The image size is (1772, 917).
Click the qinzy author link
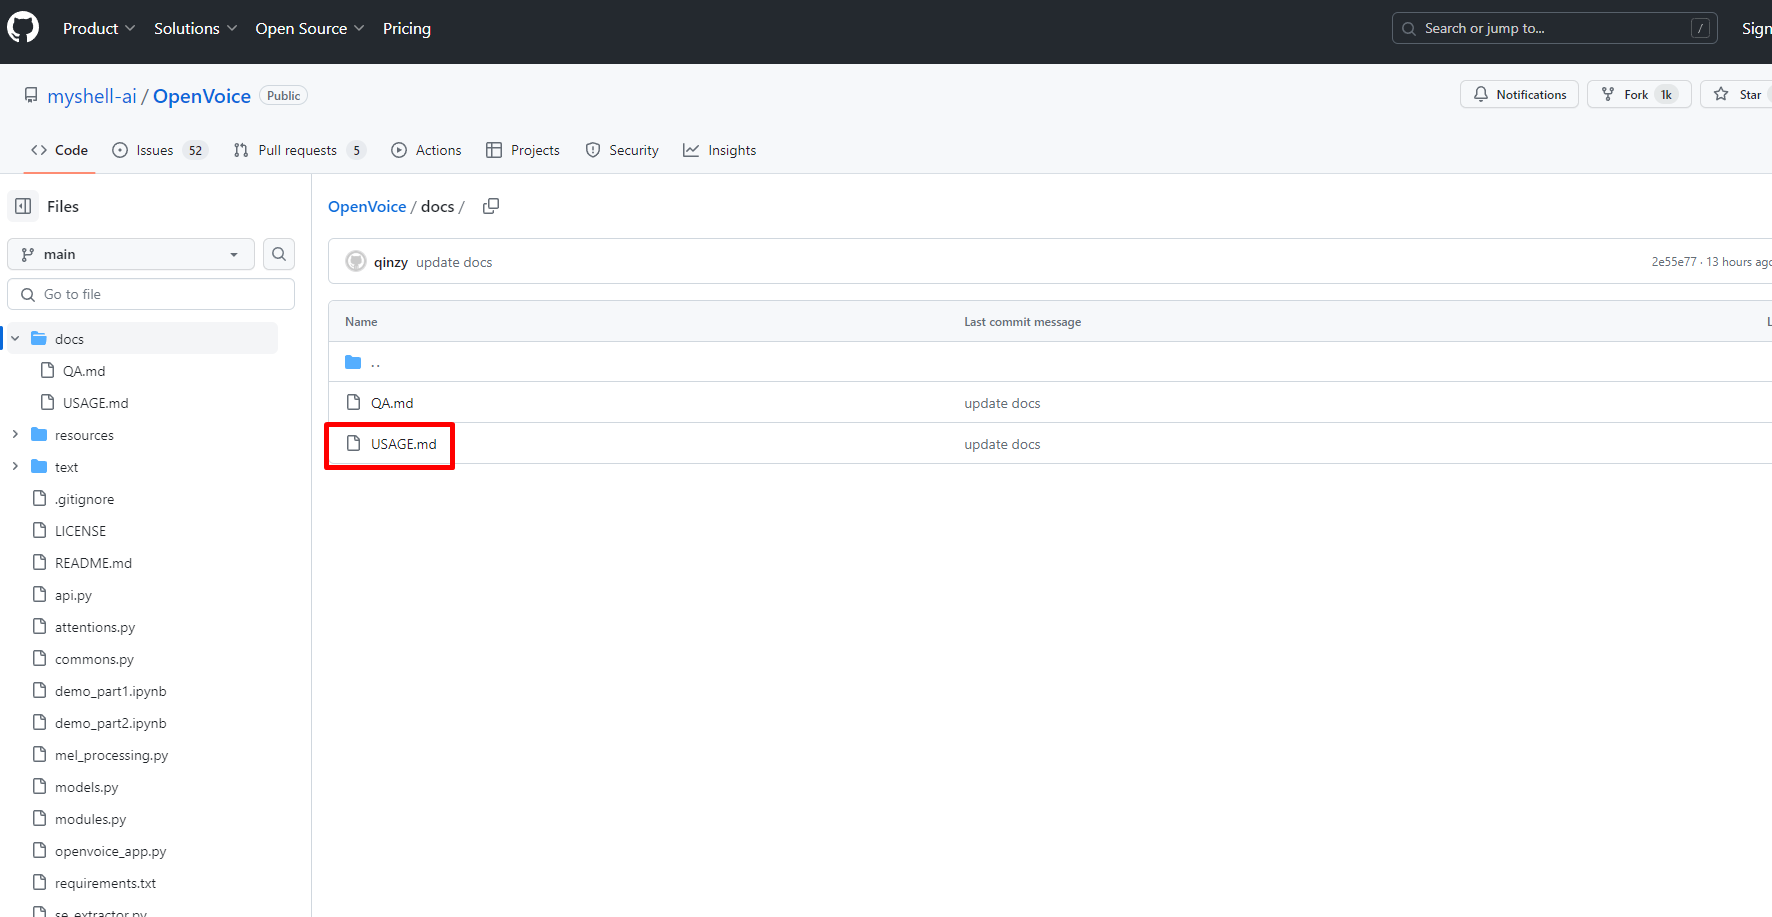[x=391, y=262]
